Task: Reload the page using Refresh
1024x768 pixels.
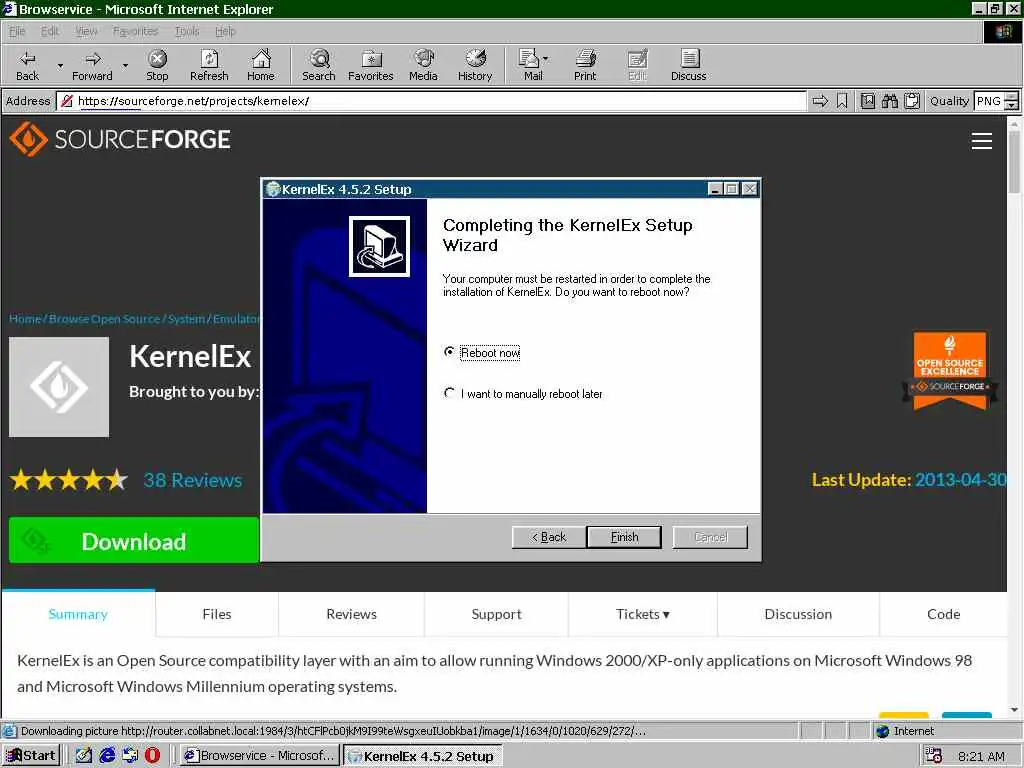Action: coord(209,65)
